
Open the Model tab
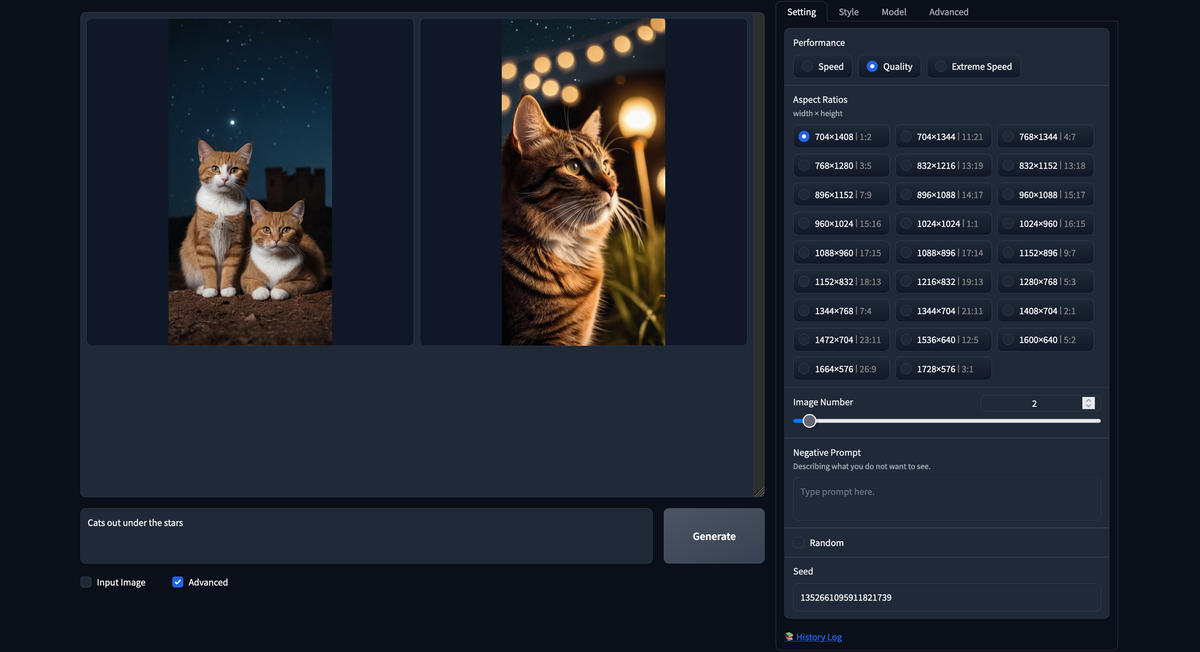(x=893, y=12)
